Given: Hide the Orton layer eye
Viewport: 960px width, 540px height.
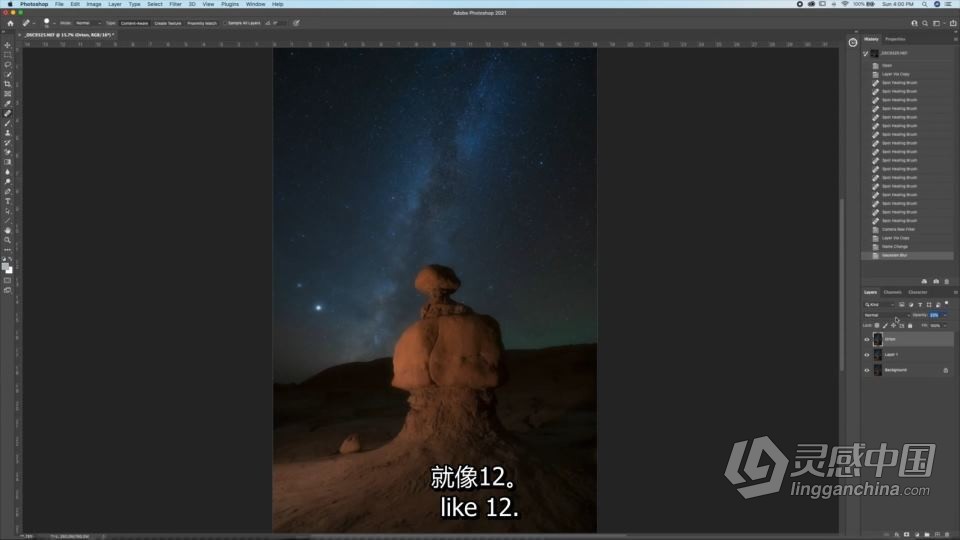Looking at the screenshot, I should [x=866, y=340].
